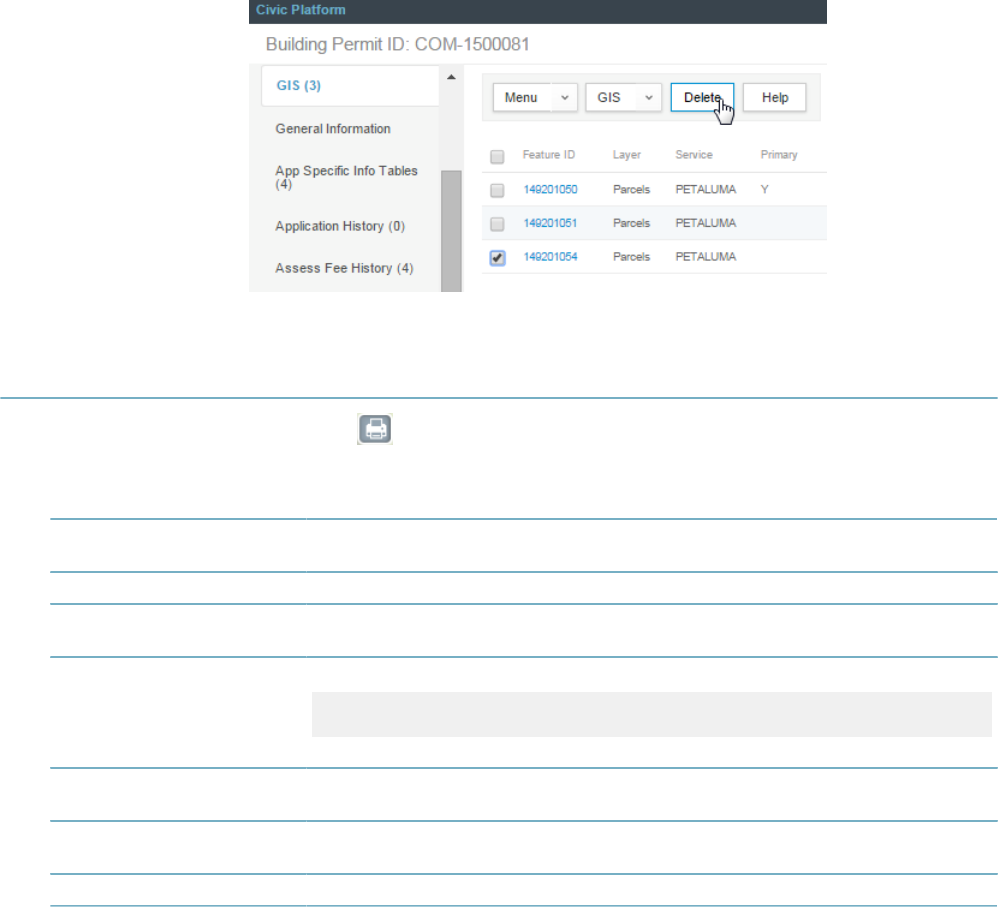Viewport: 998px width, 907px height.
Task: Sort by Primary column header
Action: (779, 155)
